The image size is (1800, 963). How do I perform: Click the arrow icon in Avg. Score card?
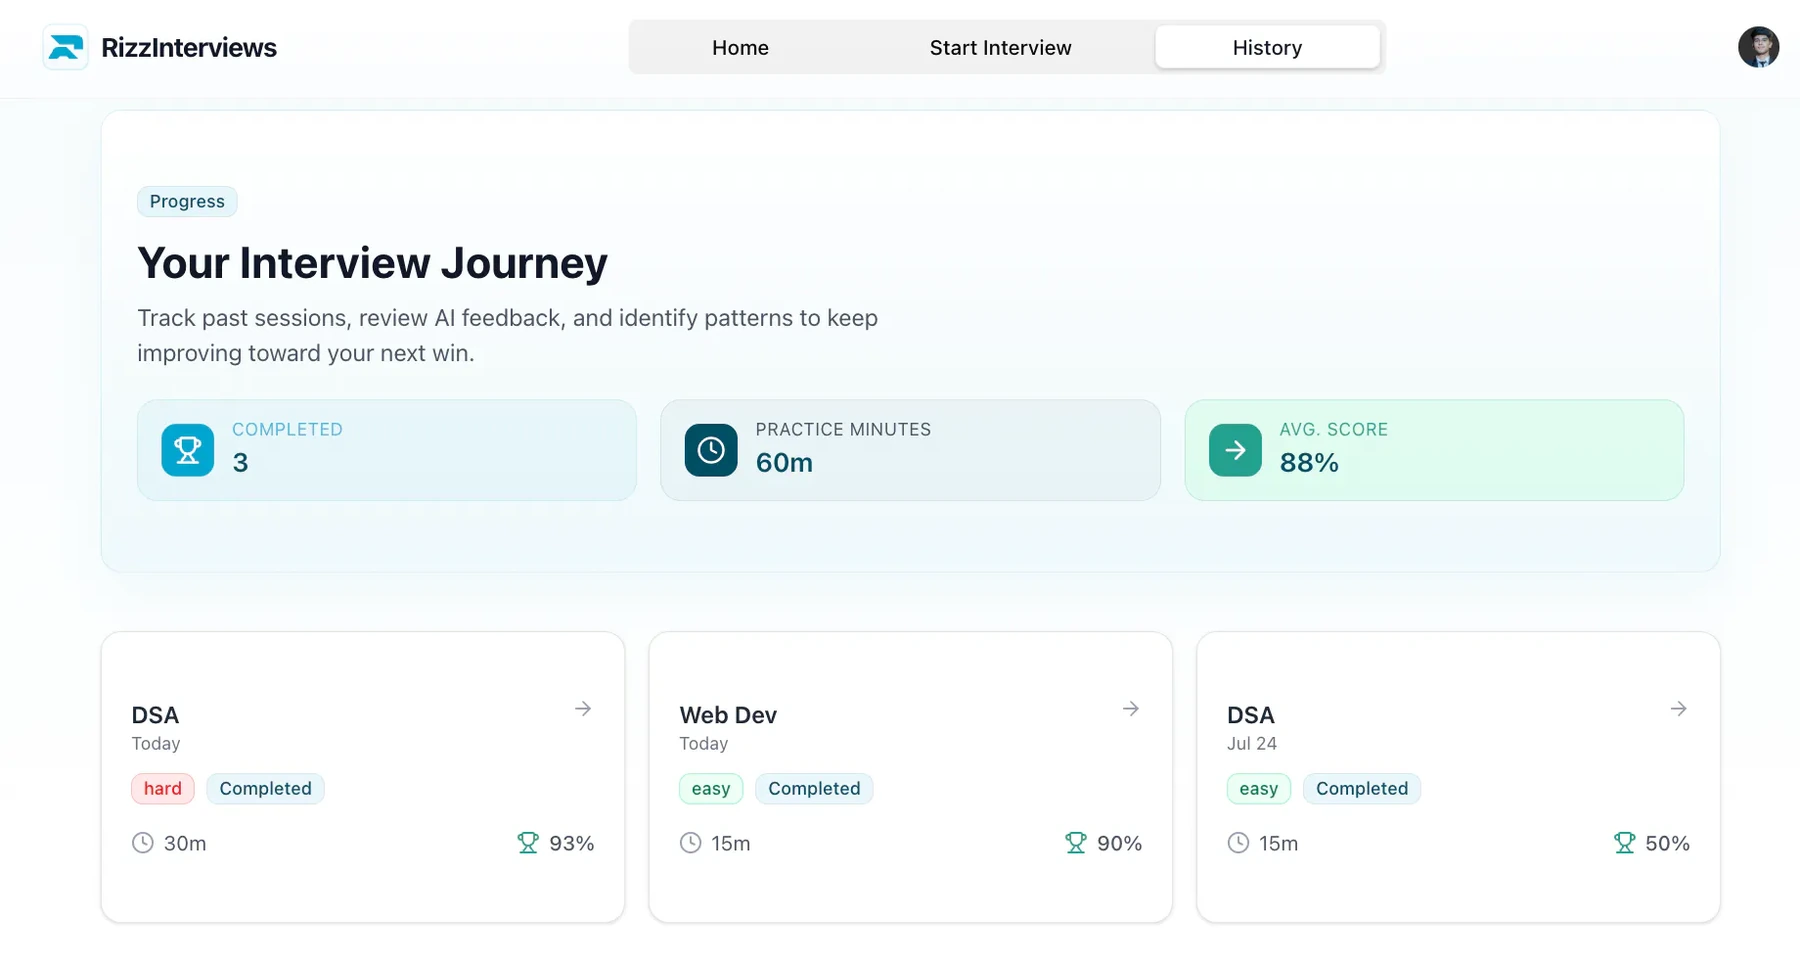coord(1235,450)
